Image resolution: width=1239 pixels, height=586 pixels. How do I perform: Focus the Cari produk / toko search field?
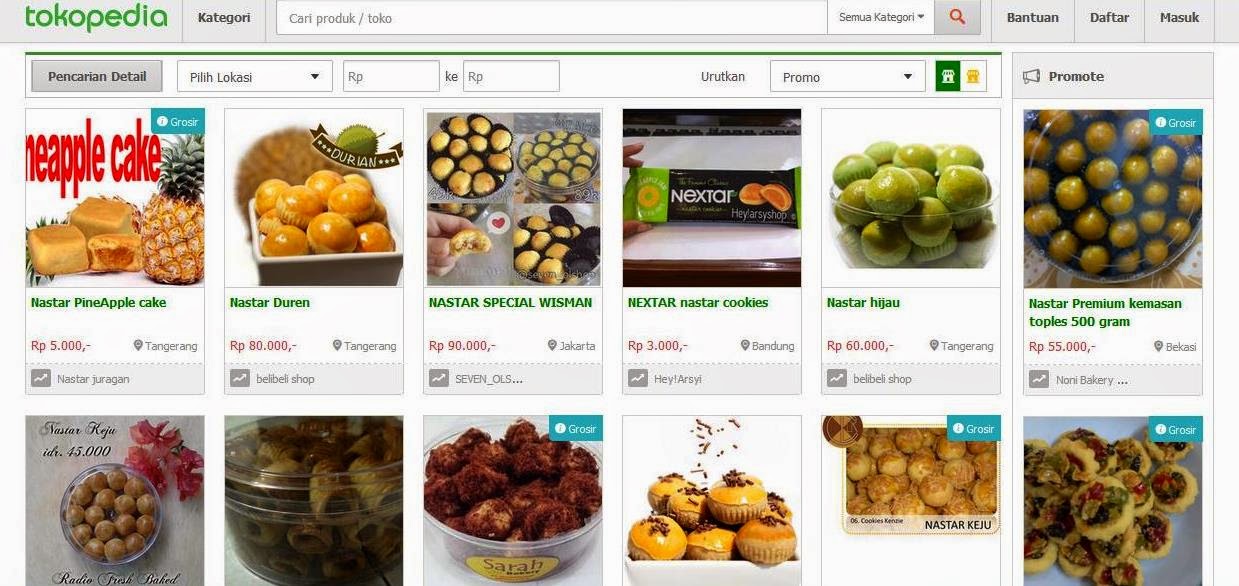click(552, 17)
